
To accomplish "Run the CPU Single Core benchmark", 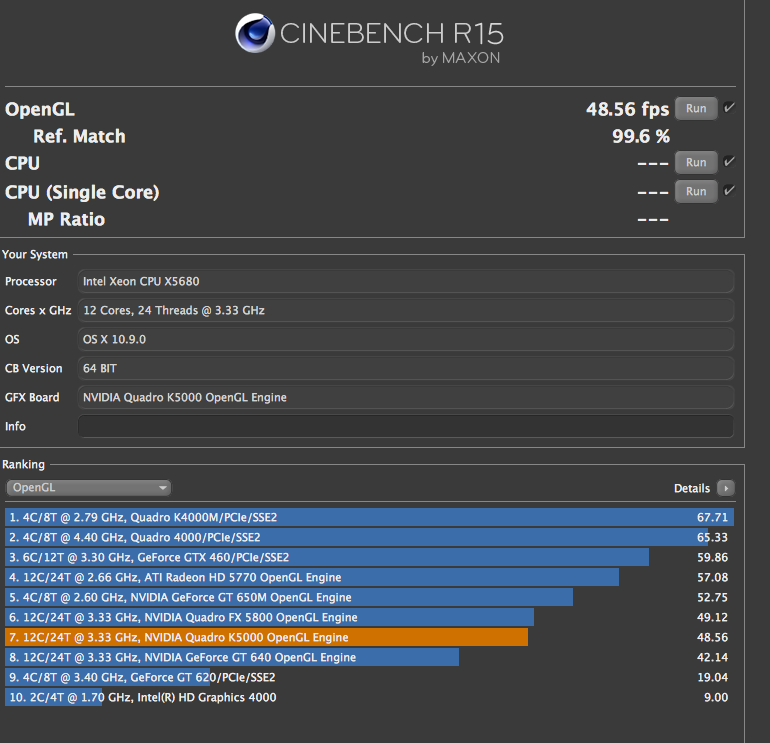I will (696, 192).
